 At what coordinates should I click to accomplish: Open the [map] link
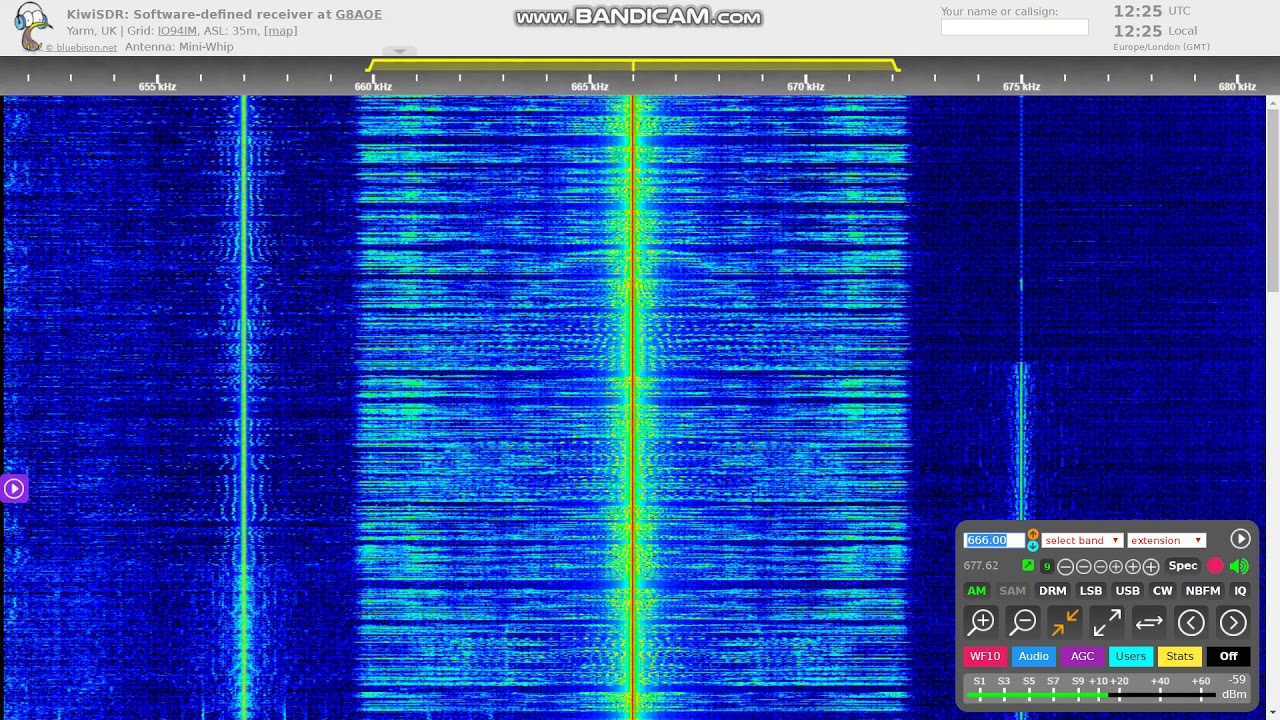click(x=280, y=31)
